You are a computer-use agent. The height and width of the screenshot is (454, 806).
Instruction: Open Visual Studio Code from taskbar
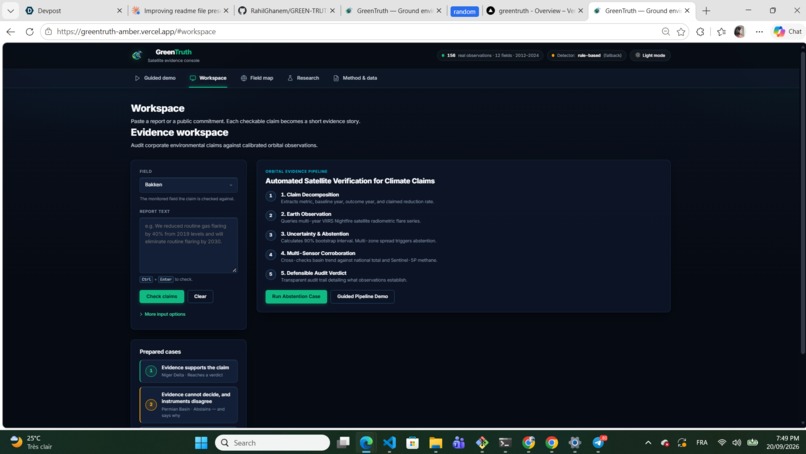(389, 443)
